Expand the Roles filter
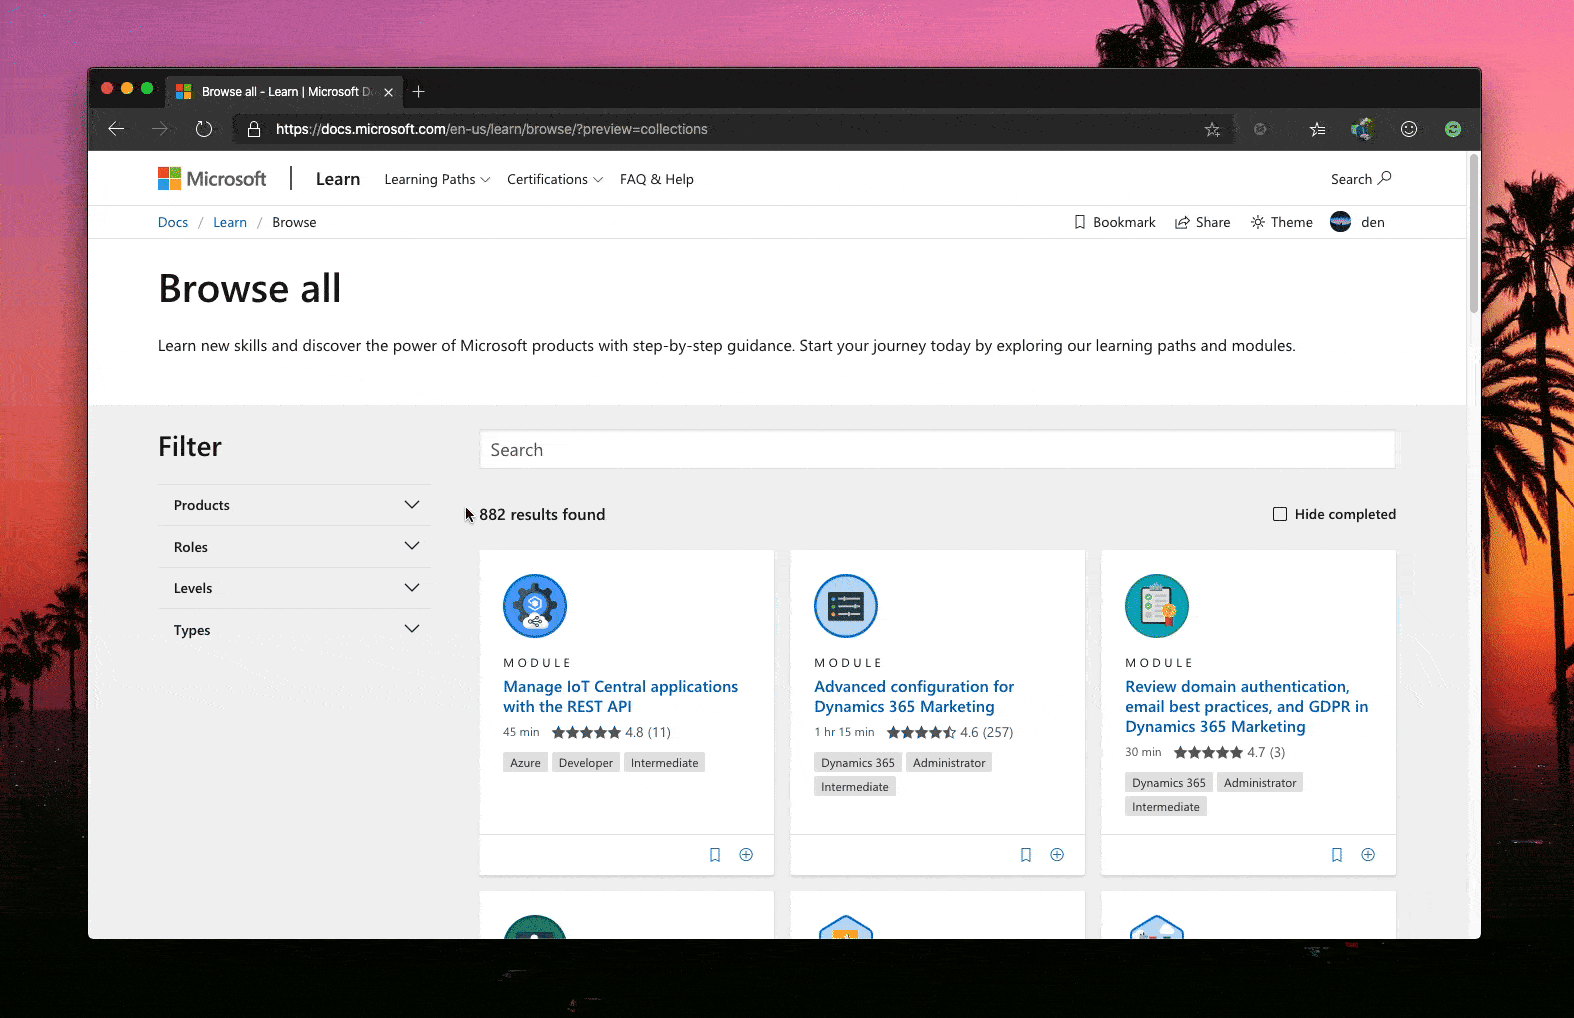Viewport: 1574px width, 1018px height. [295, 547]
